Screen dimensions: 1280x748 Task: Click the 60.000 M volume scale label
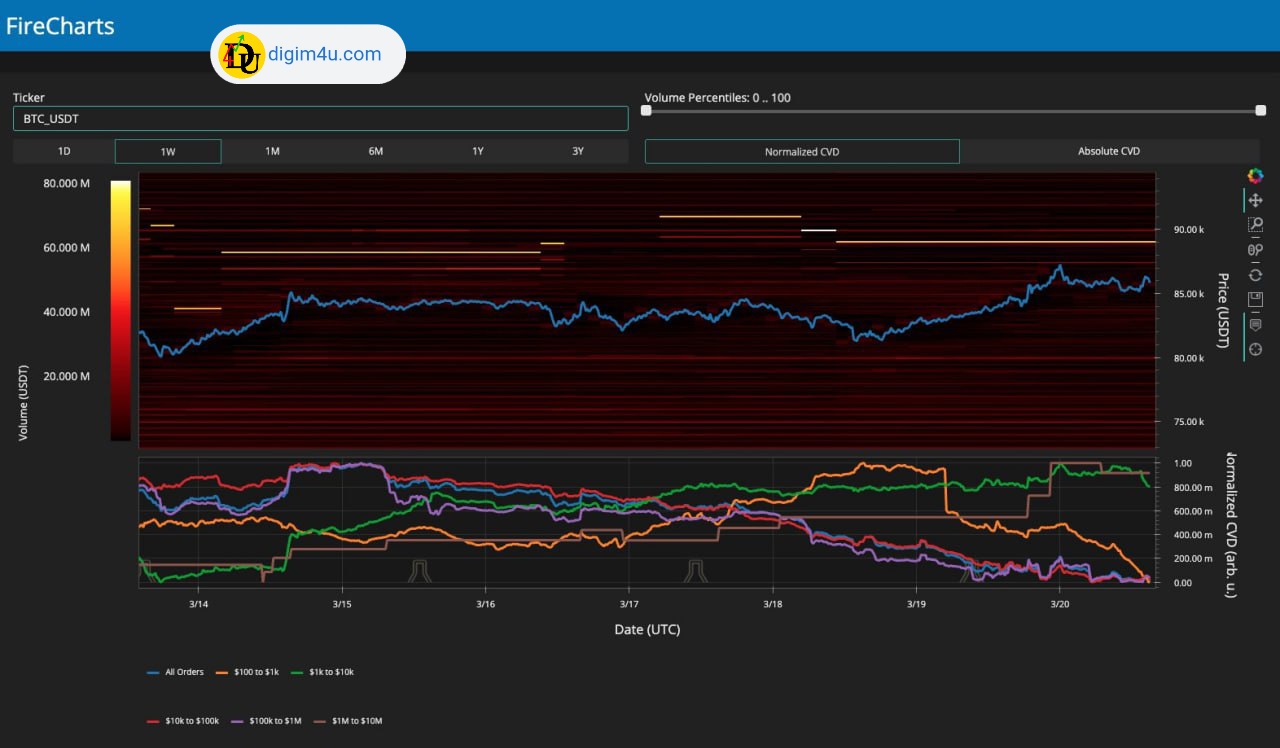click(66, 248)
